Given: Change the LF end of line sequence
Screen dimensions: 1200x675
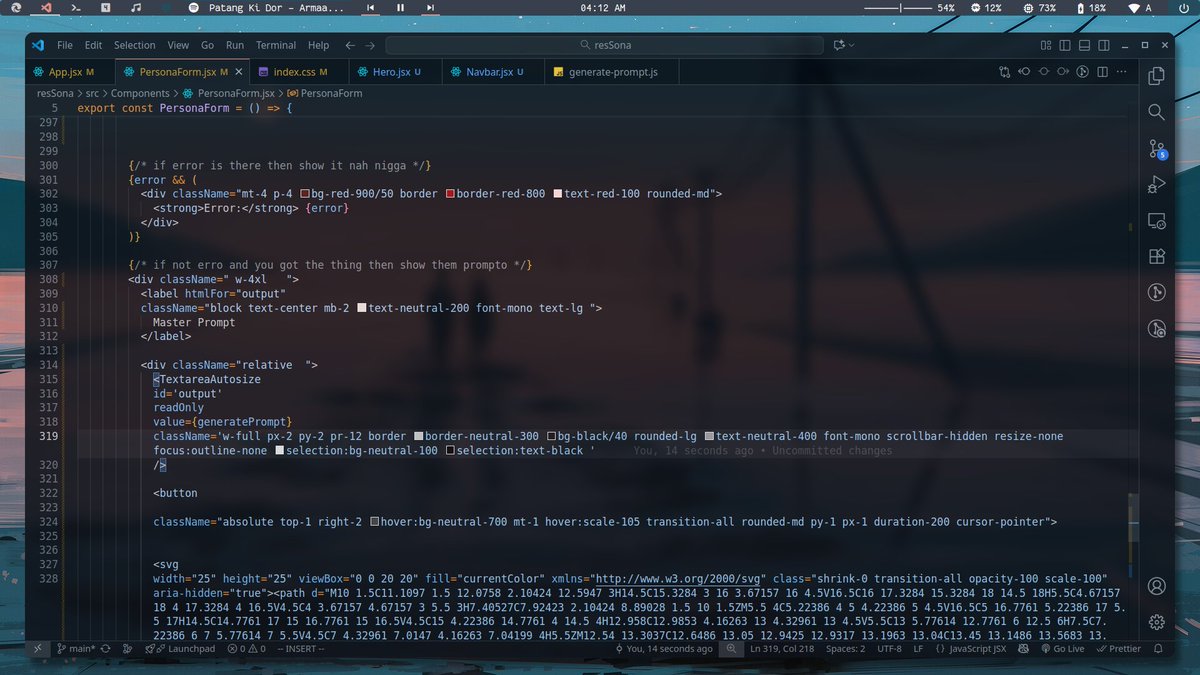Looking at the screenshot, I should [x=918, y=648].
